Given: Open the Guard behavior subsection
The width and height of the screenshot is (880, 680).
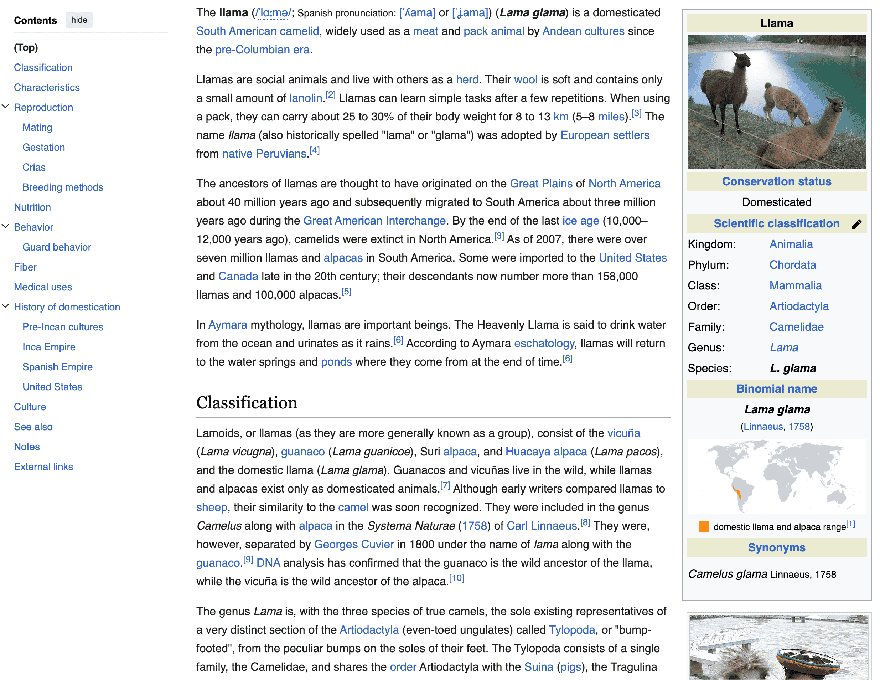Looking at the screenshot, I should 56,247.
